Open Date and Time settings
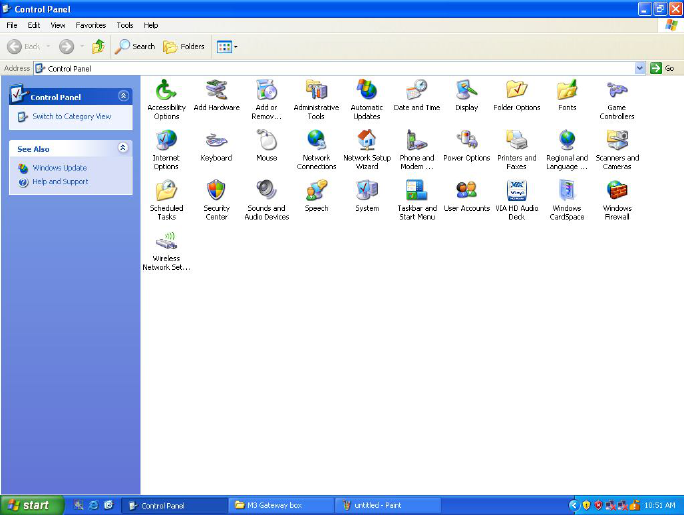This screenshot has width=684, height=515. pyautogui.click(x=417, y=95)
